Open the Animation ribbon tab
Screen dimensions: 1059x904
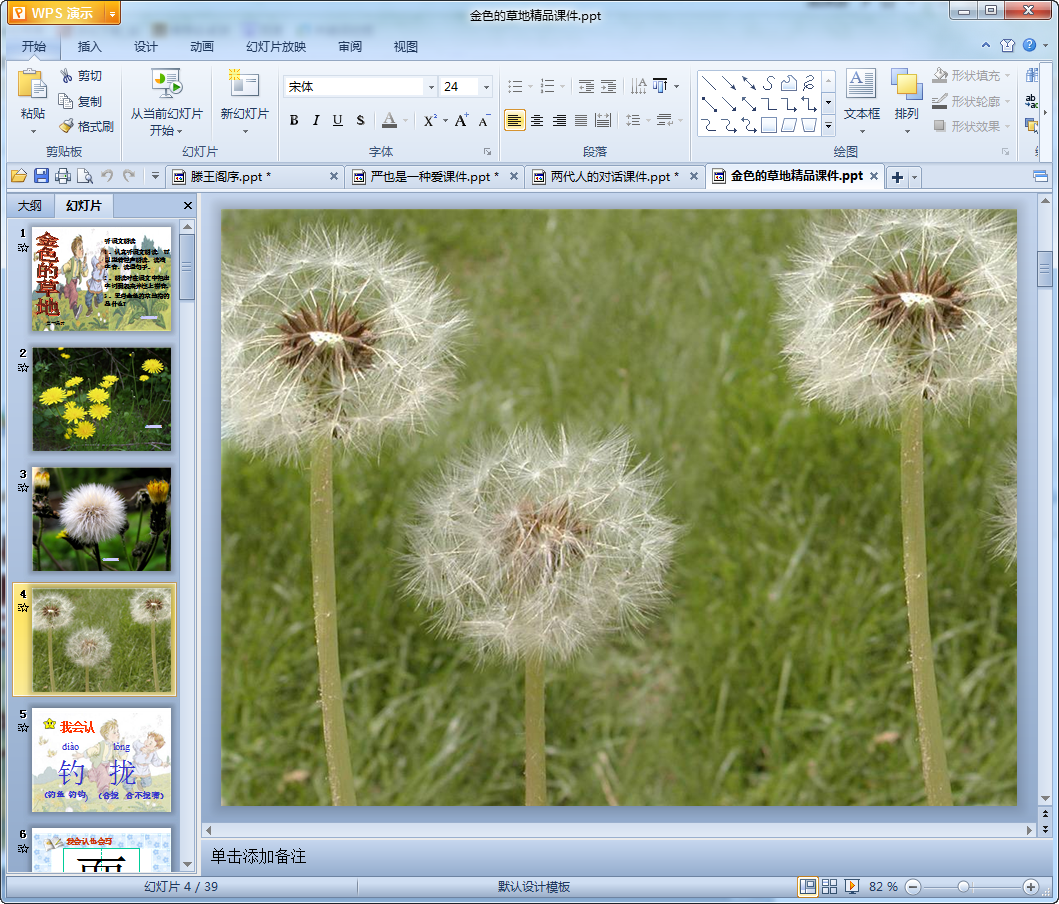click(x=201, y=47)
